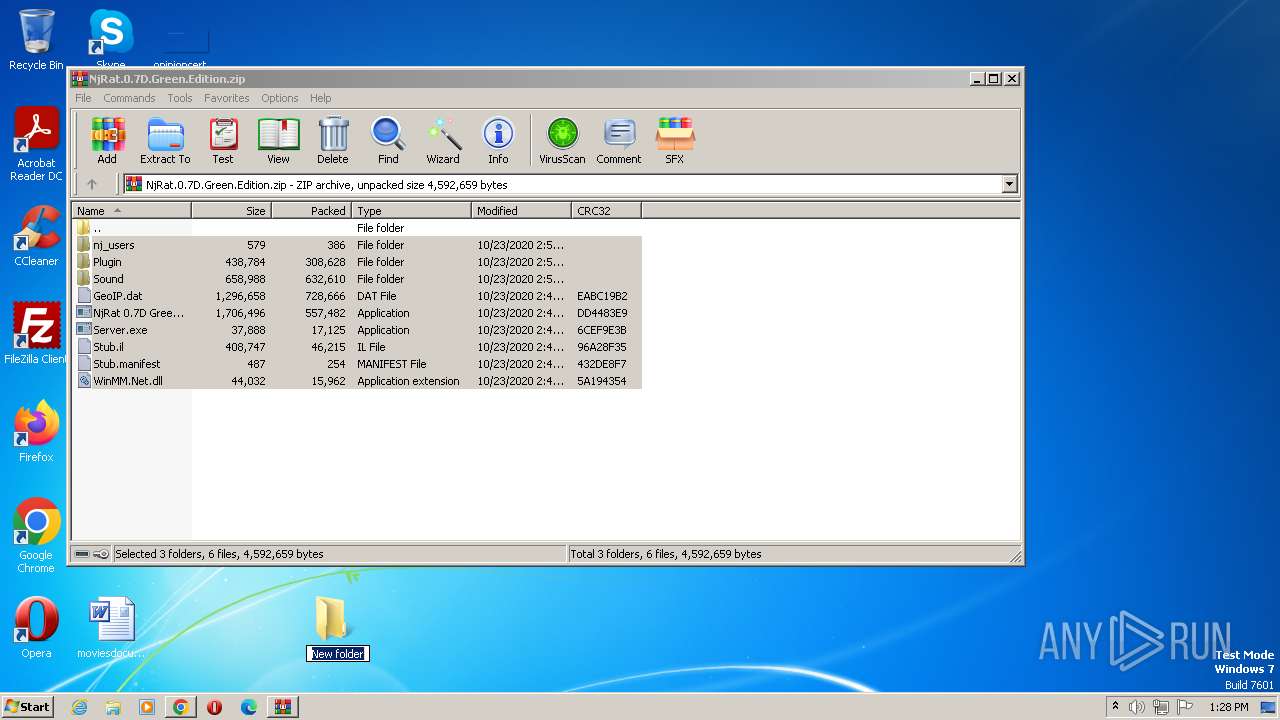Open Acrobat Reader DC shortcut

(36, 145)
